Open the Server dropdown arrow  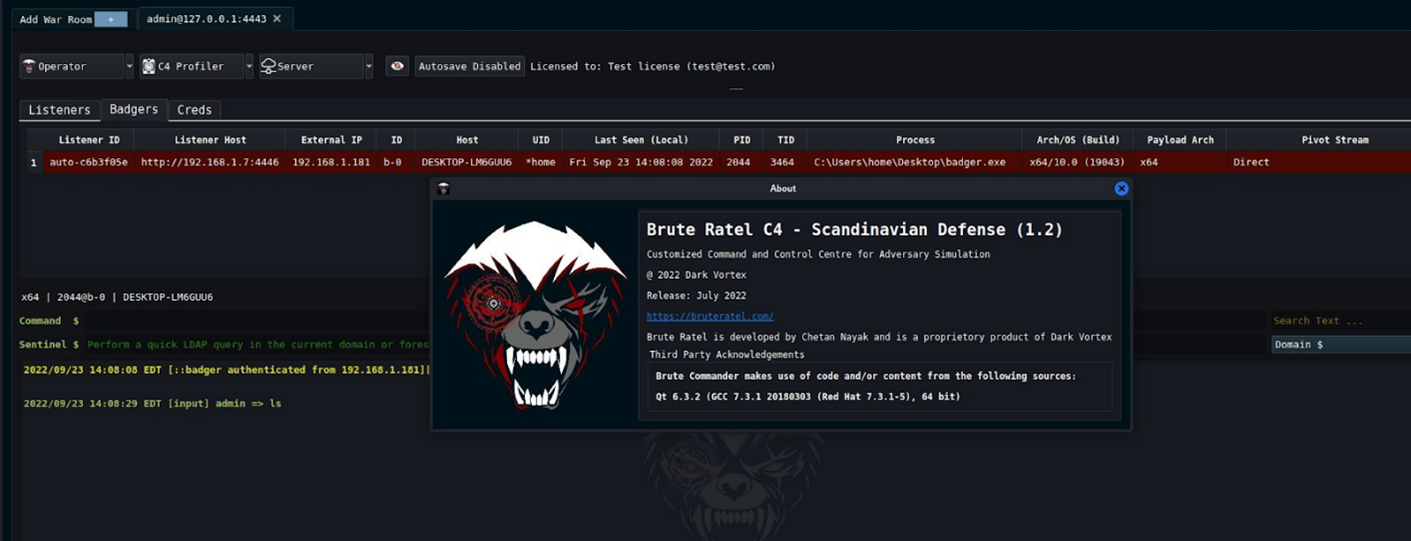(x=369, y=66)
